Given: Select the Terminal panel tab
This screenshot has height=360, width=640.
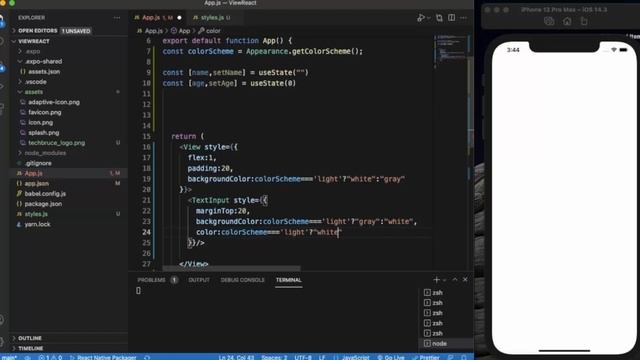Looking at the screenshot, I should [289, 280].
